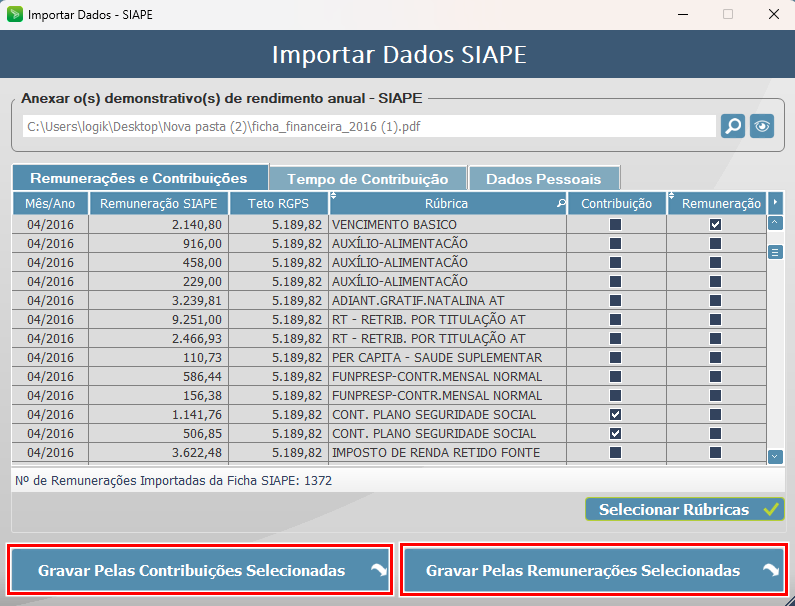
Task: Switch to Tempo de Contribuição tab
Action: click(368, 179)
